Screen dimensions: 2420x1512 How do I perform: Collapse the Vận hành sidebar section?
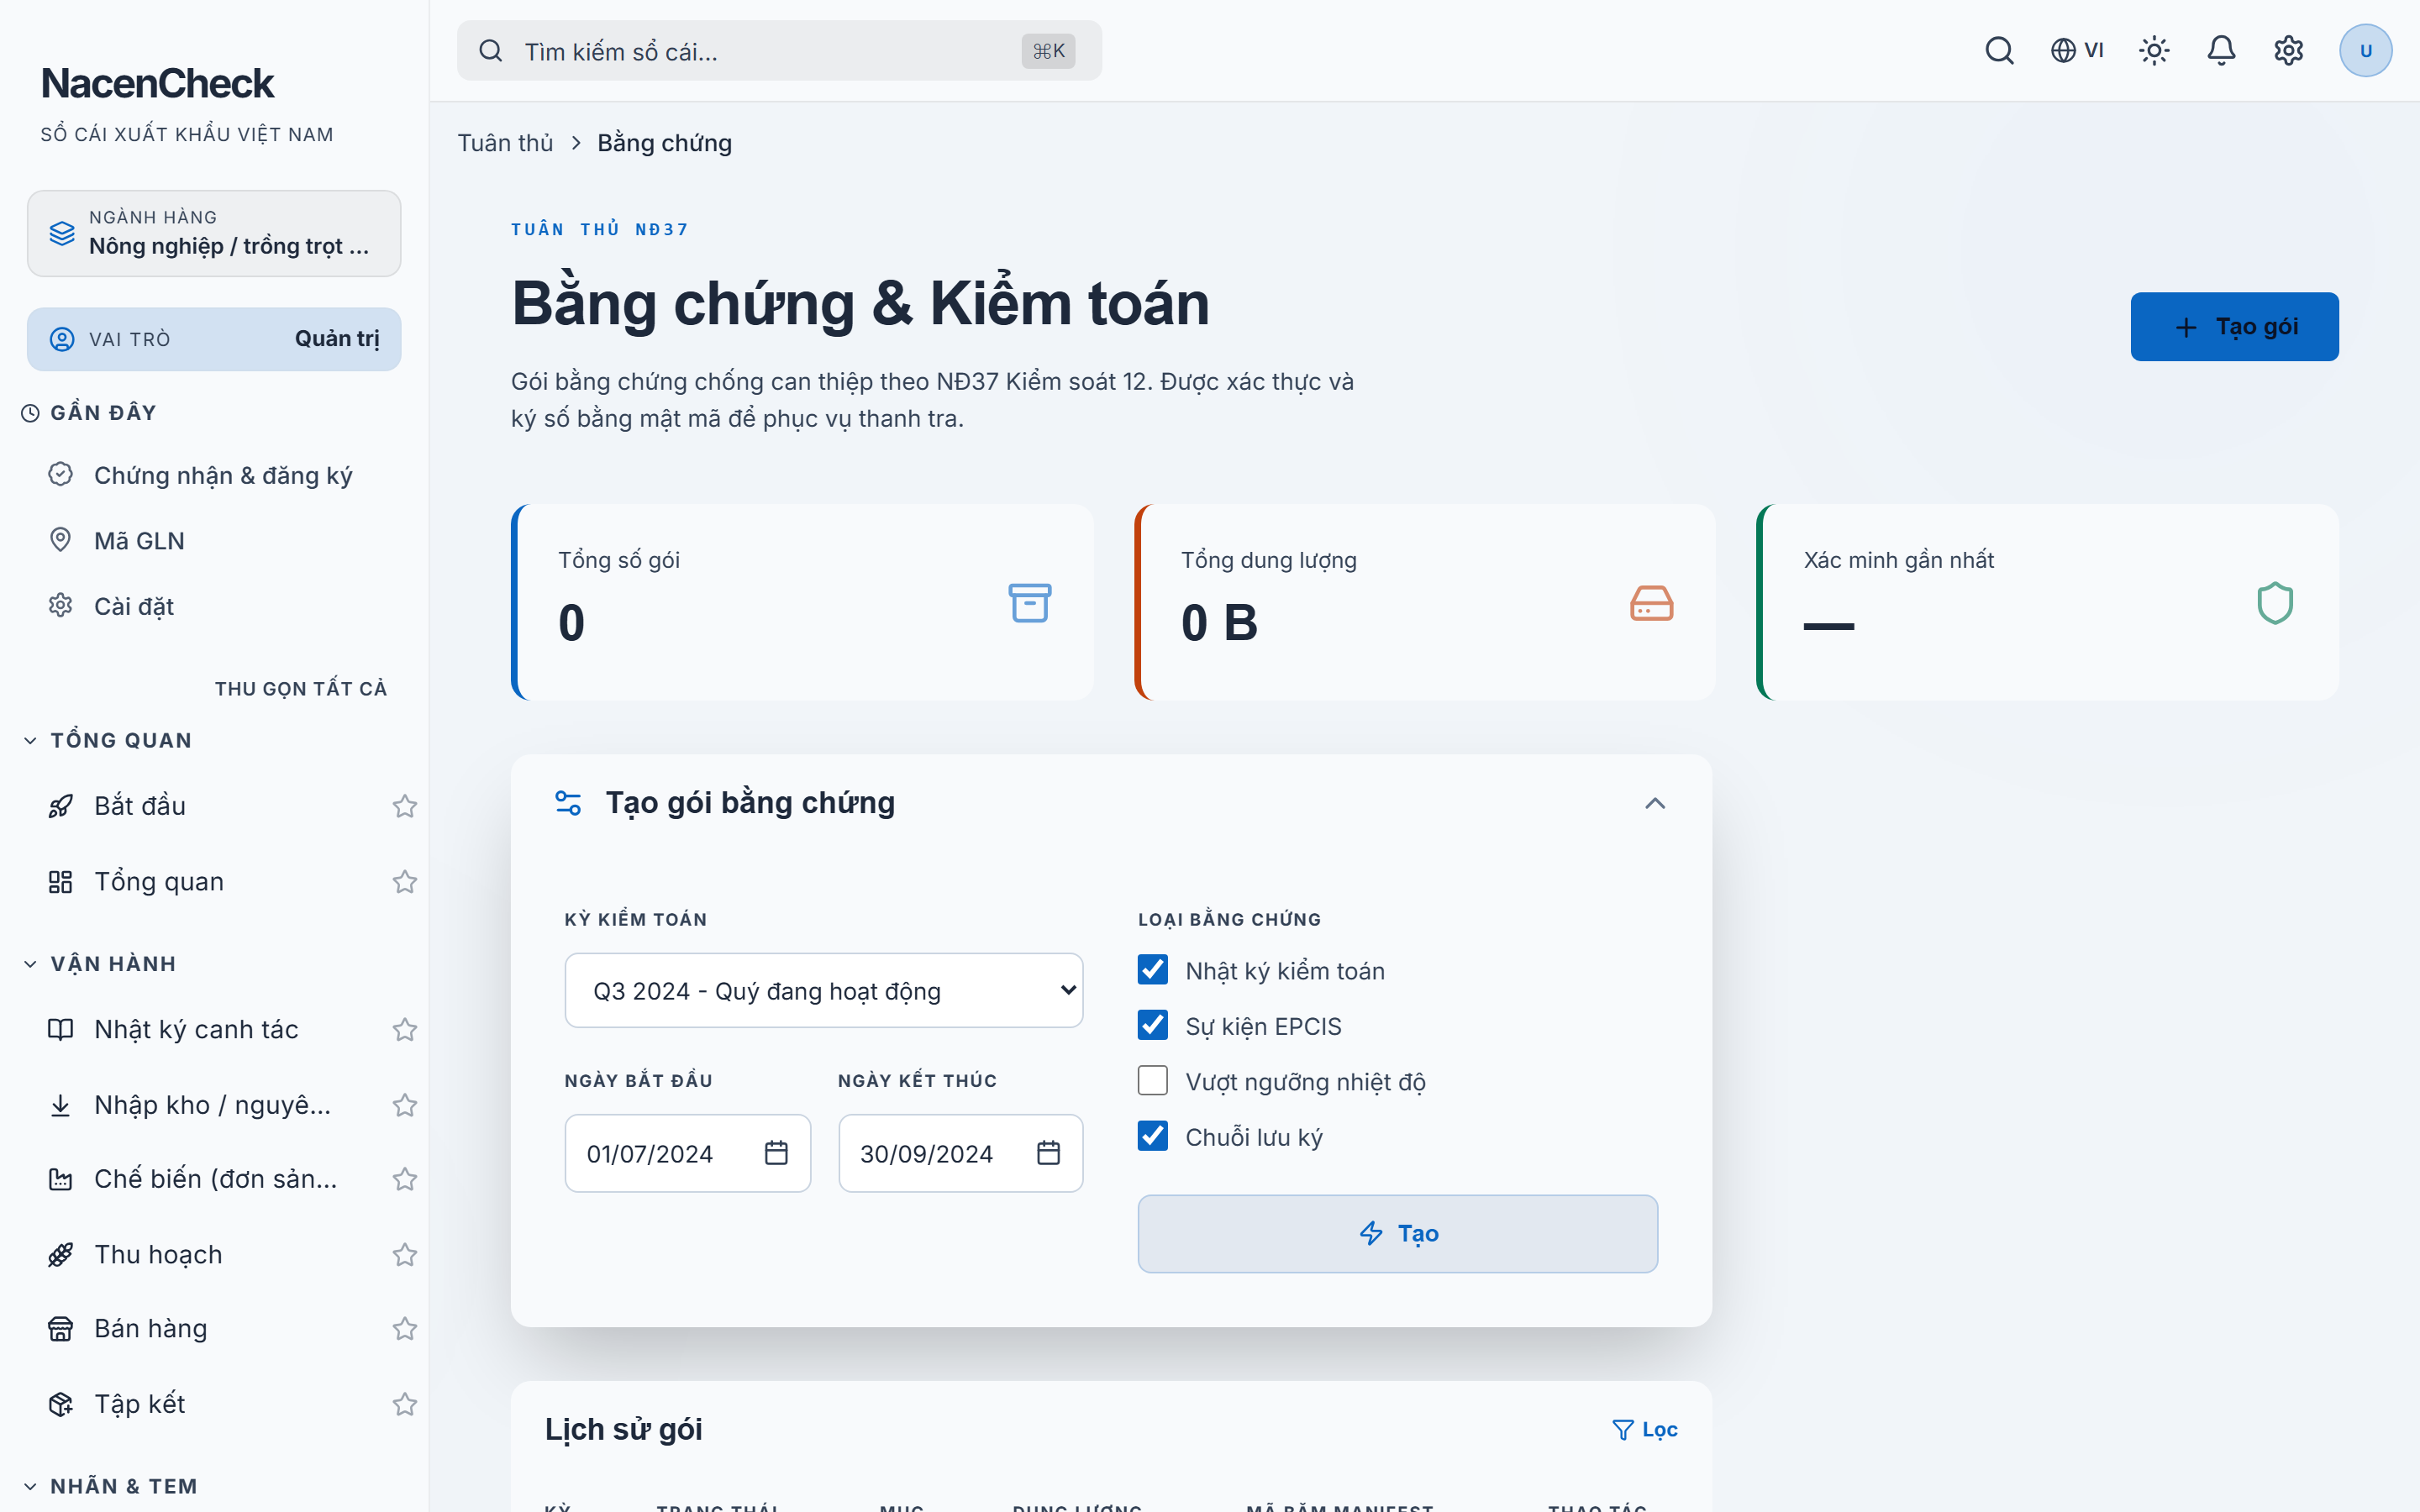tap(99, 964)
